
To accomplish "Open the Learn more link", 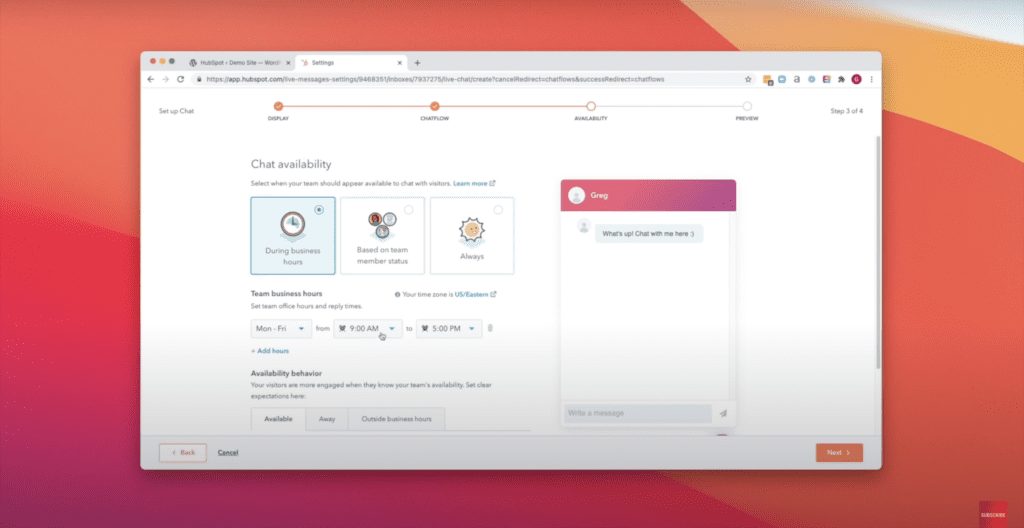I will point(474,184).
